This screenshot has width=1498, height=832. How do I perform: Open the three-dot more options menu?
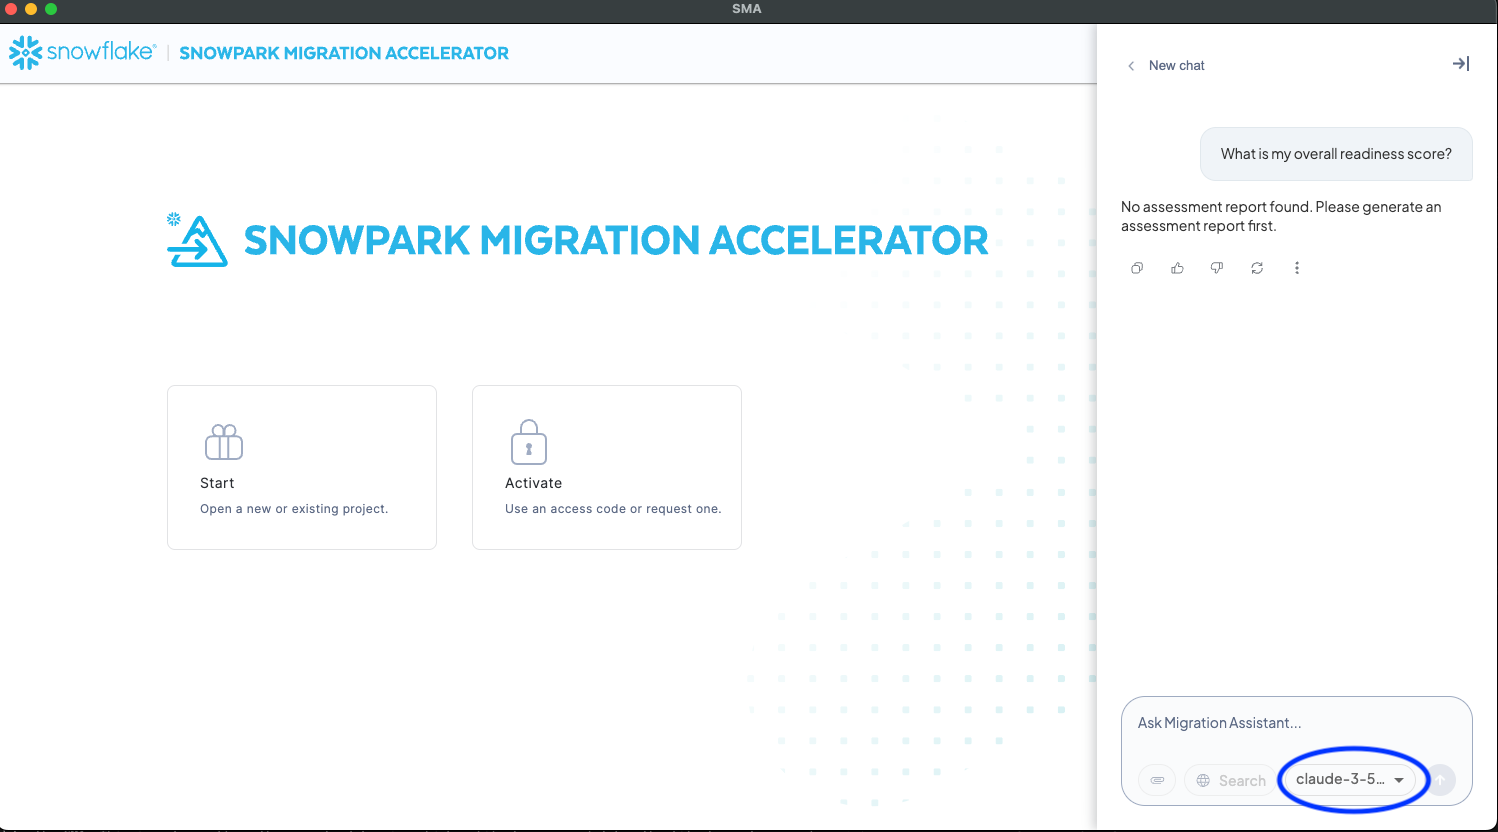point(1297,268)
